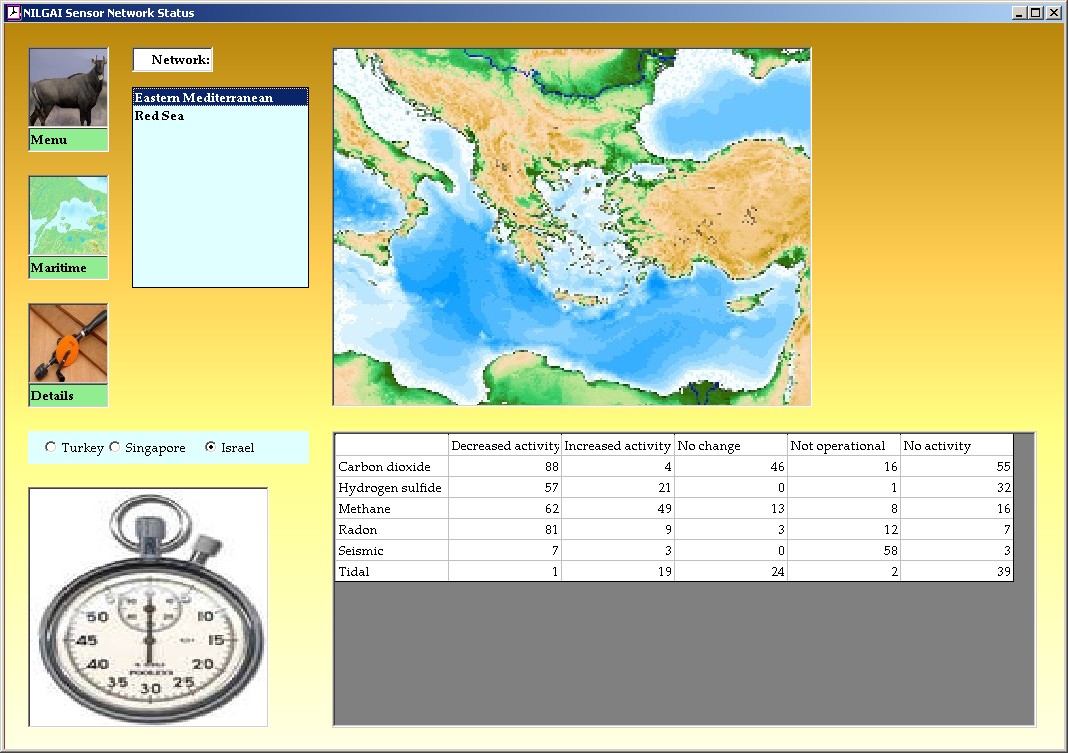Click the app icon in title bar
Viewport: 1068px width, 753px height.
pos(13,13)
